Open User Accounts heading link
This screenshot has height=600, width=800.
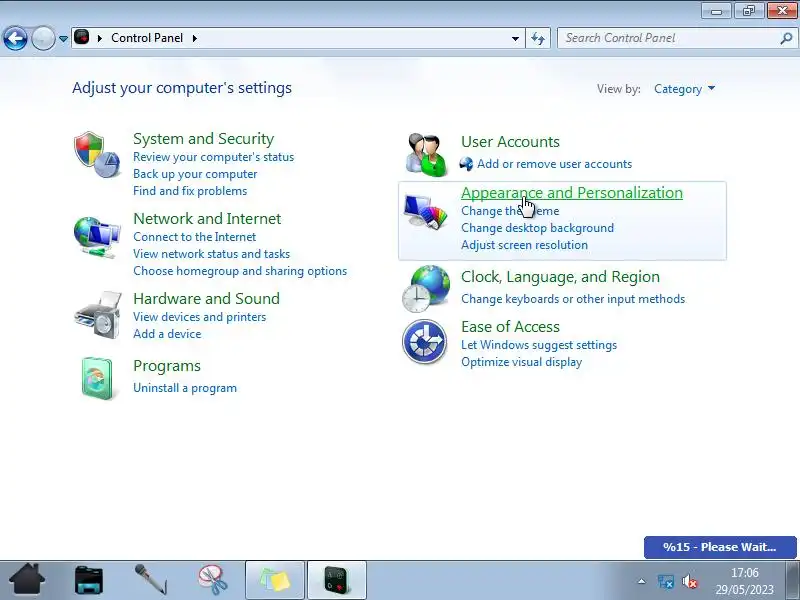510,142
